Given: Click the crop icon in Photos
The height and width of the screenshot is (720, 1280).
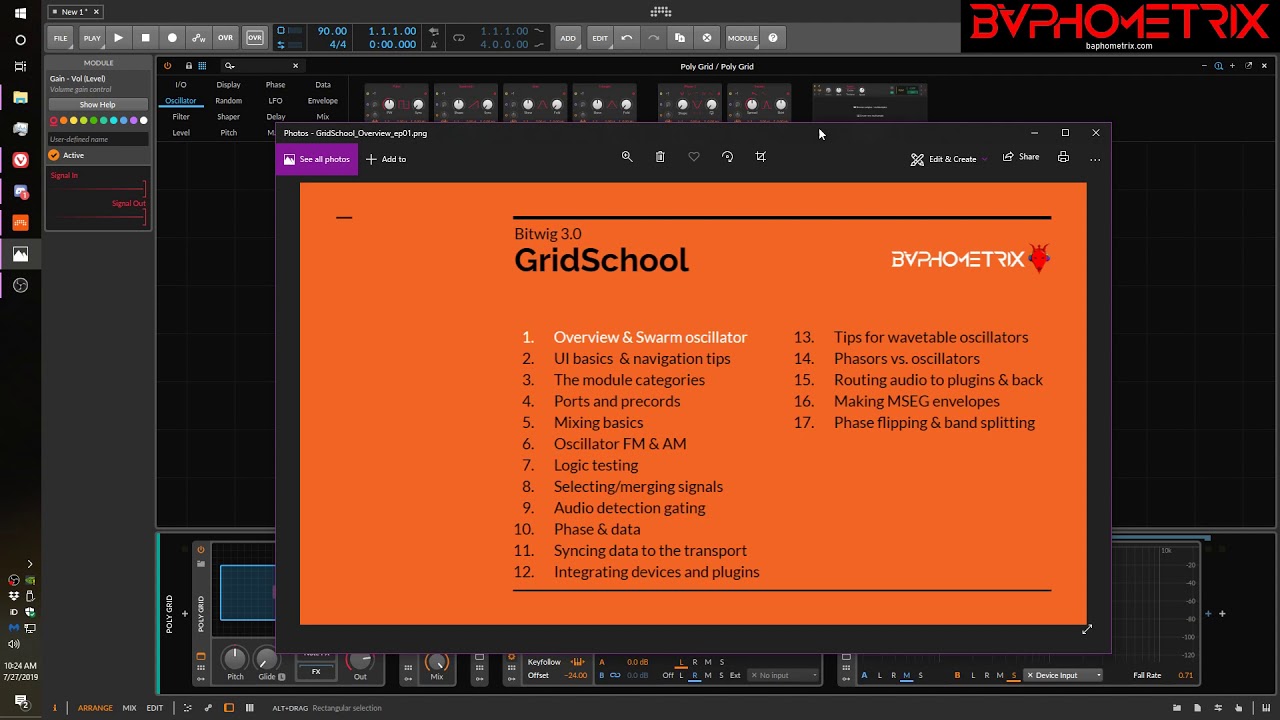Looking at the screenshot, I should coord(761,157).
